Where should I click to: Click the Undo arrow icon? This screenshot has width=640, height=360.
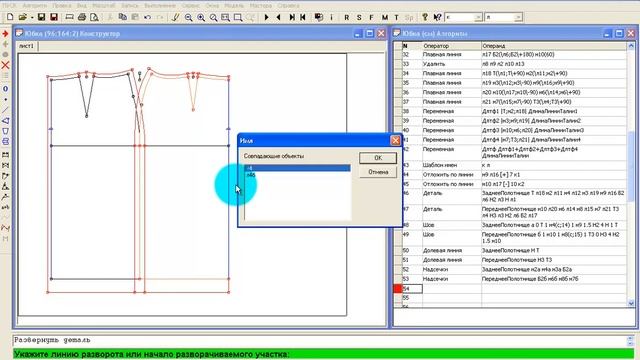pyautogui.click(x=147, y=17)
